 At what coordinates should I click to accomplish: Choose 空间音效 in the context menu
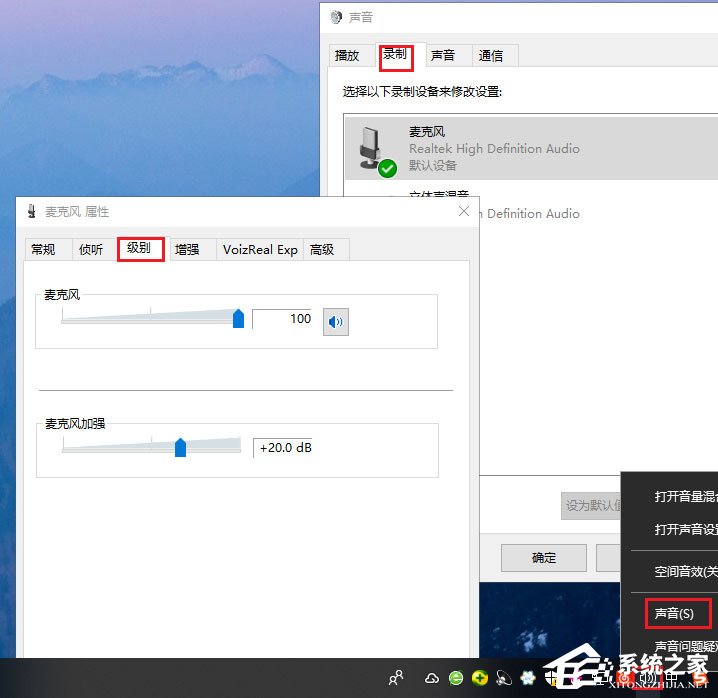(686, 572)
